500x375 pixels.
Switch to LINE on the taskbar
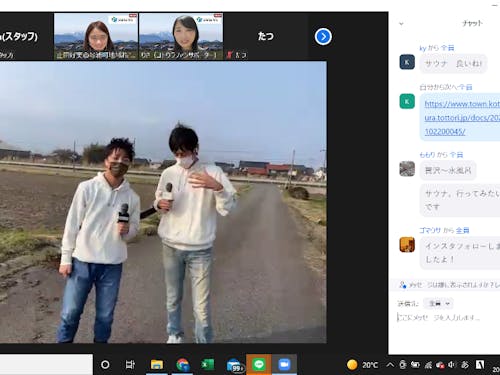(259, 365)
